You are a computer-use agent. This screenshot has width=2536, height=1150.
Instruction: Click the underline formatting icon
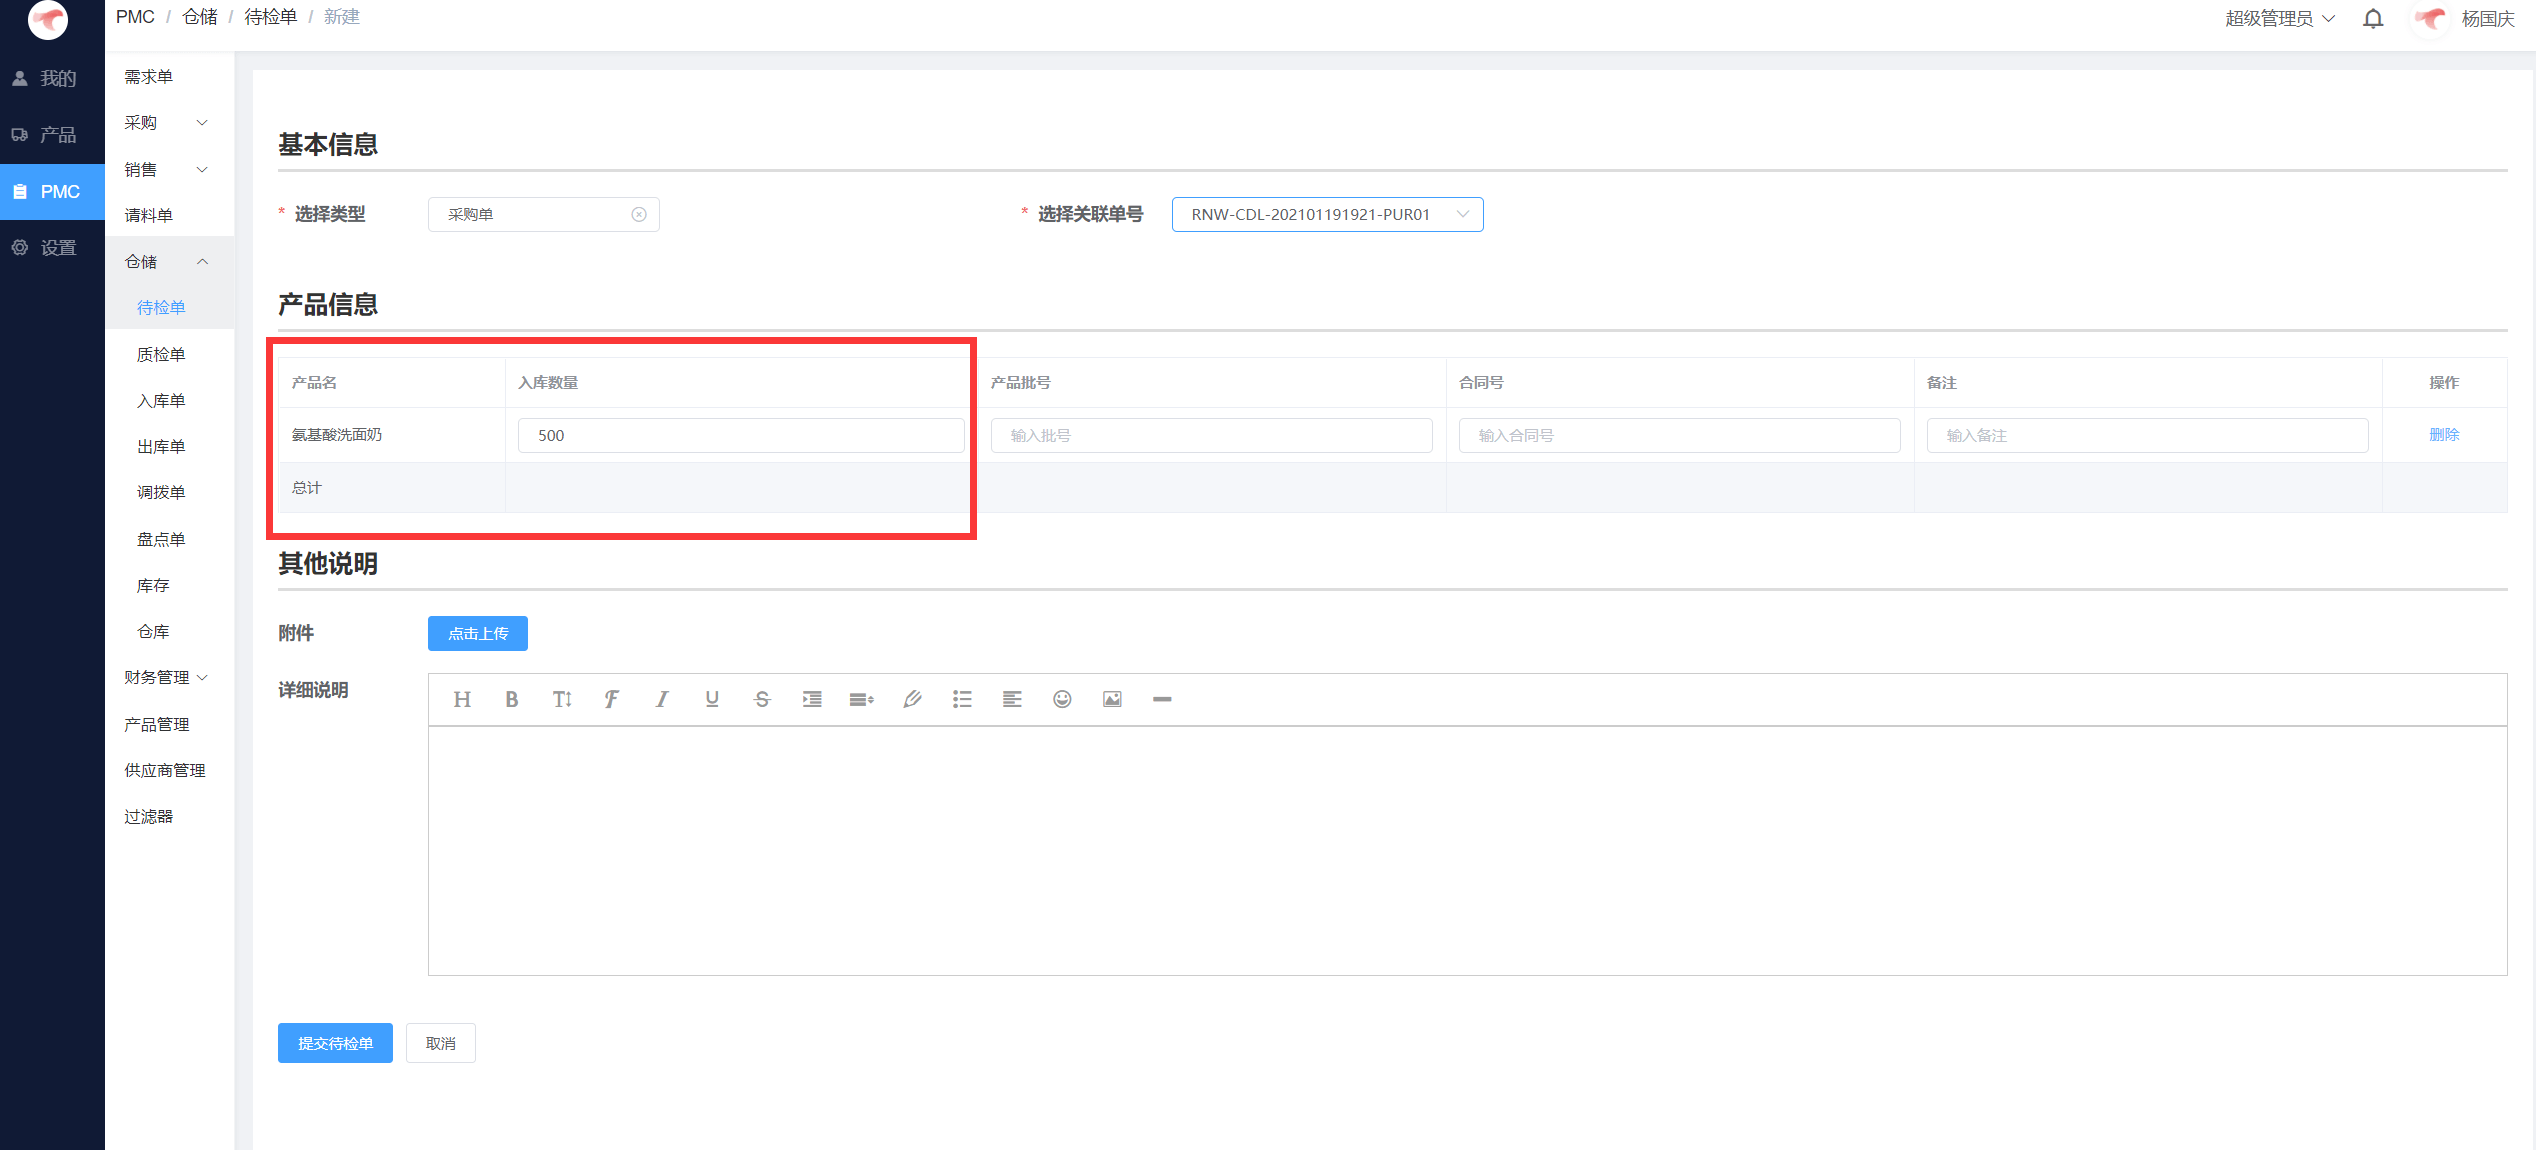[712, 699]
